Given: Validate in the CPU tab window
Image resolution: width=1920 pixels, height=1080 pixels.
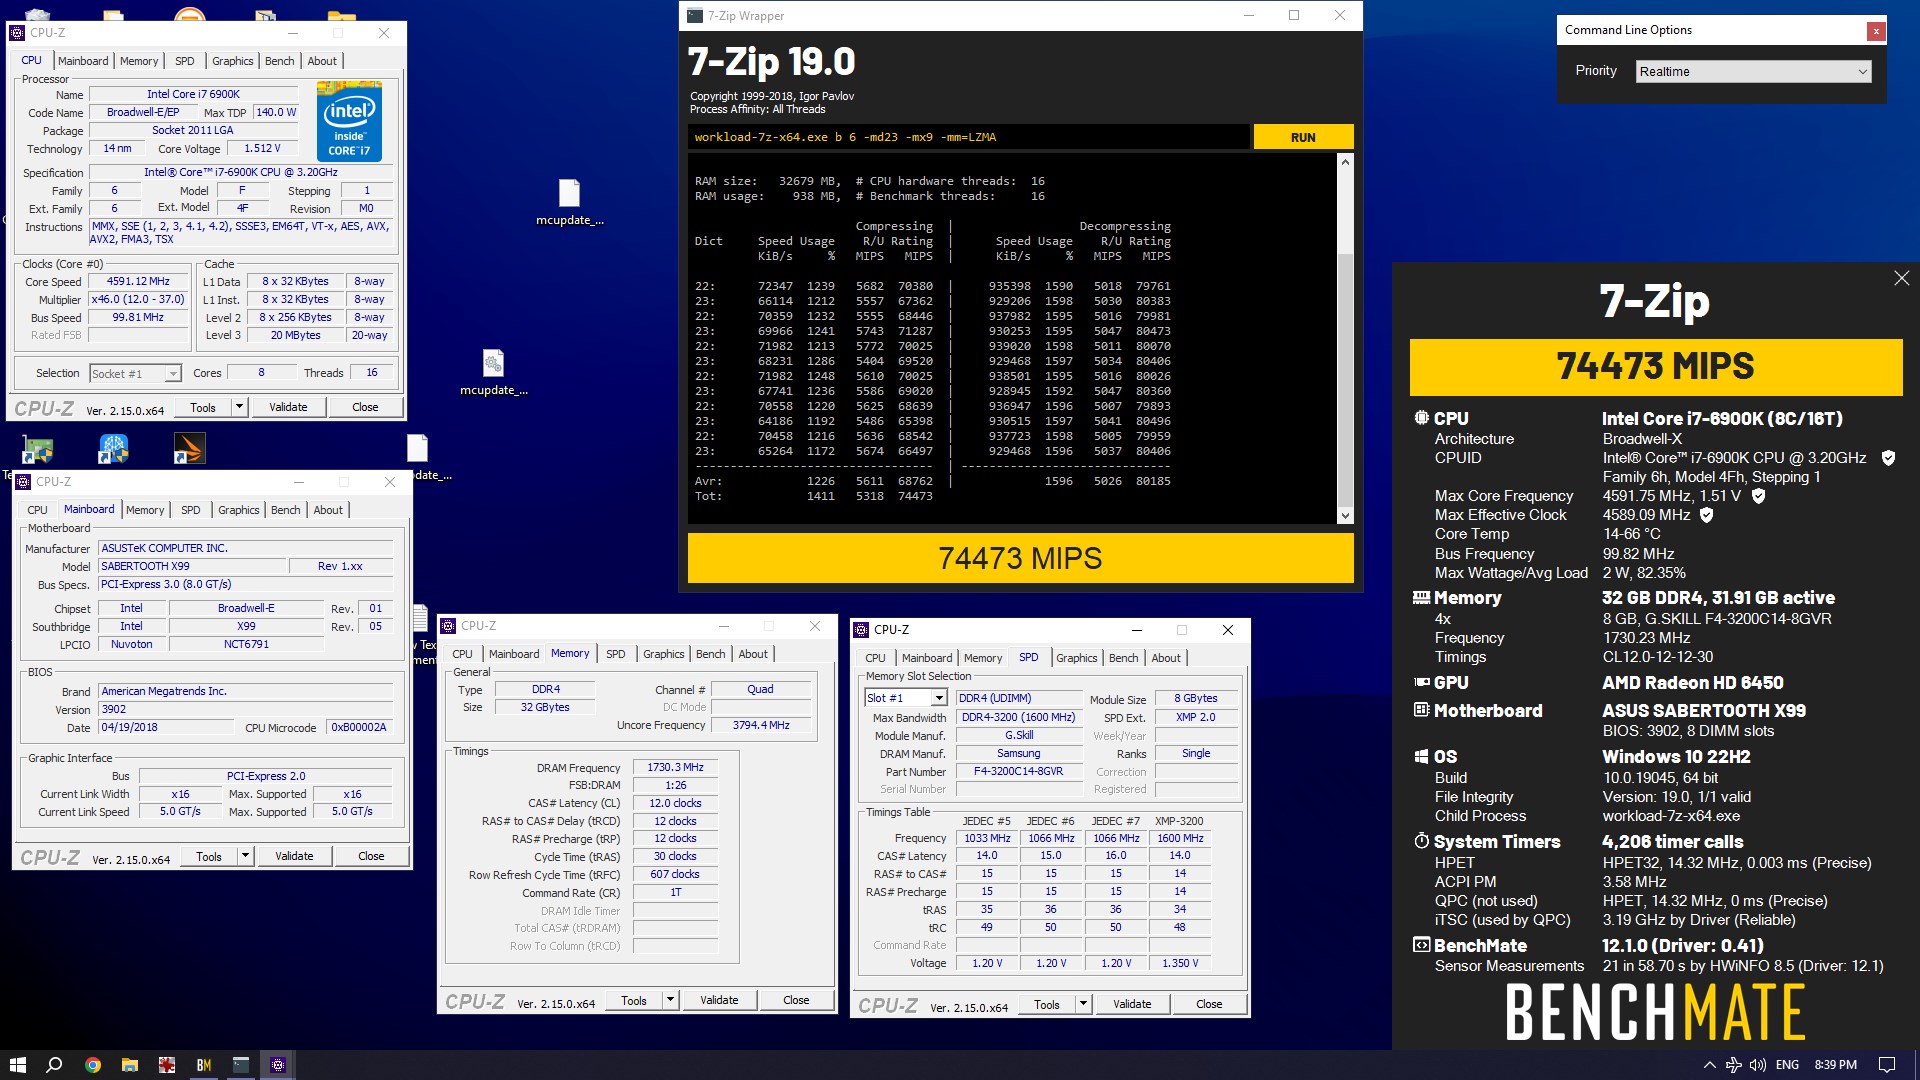Looking at the screenshot, I should pos(288,407).
